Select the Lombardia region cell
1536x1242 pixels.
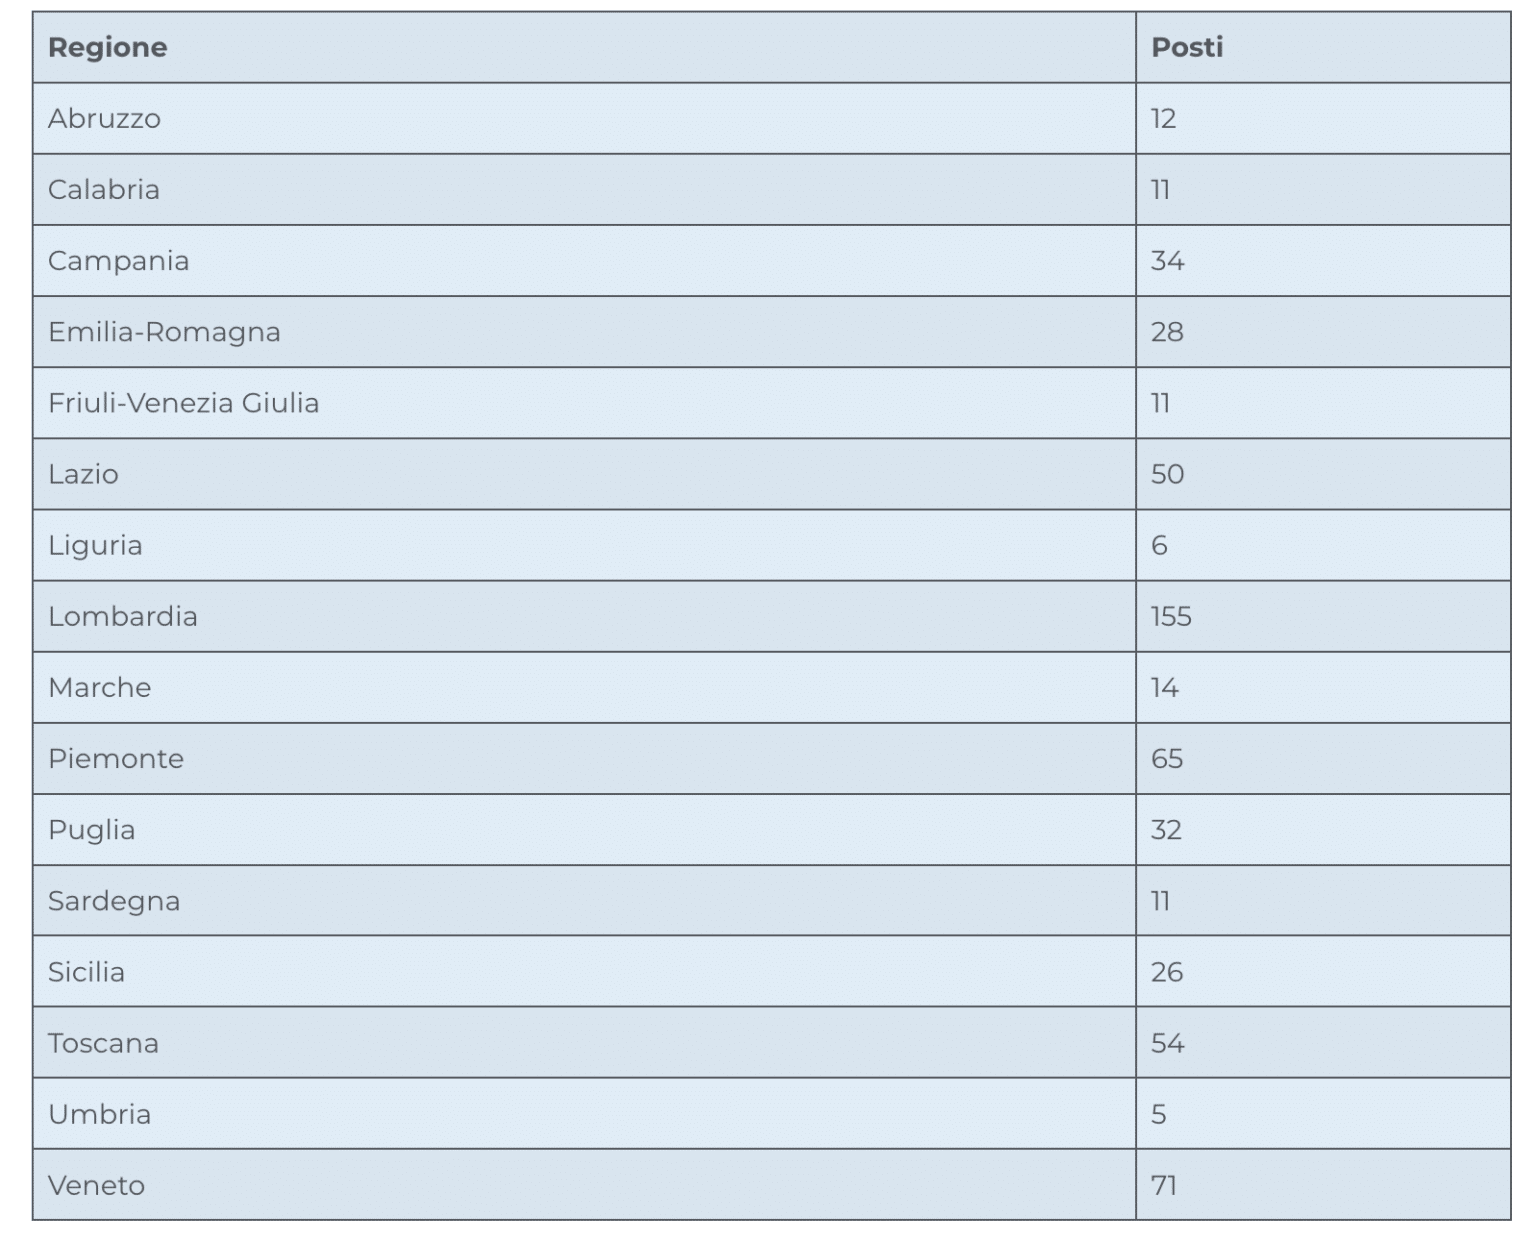coord(123,616)
